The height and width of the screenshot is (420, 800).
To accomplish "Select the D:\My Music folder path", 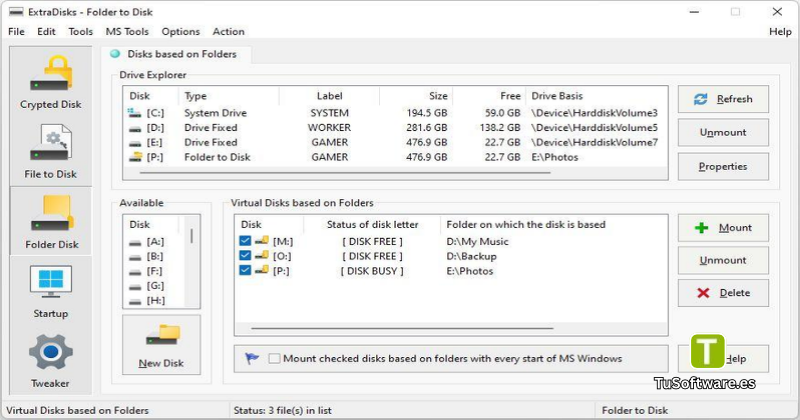I will (x=477, y=241).
